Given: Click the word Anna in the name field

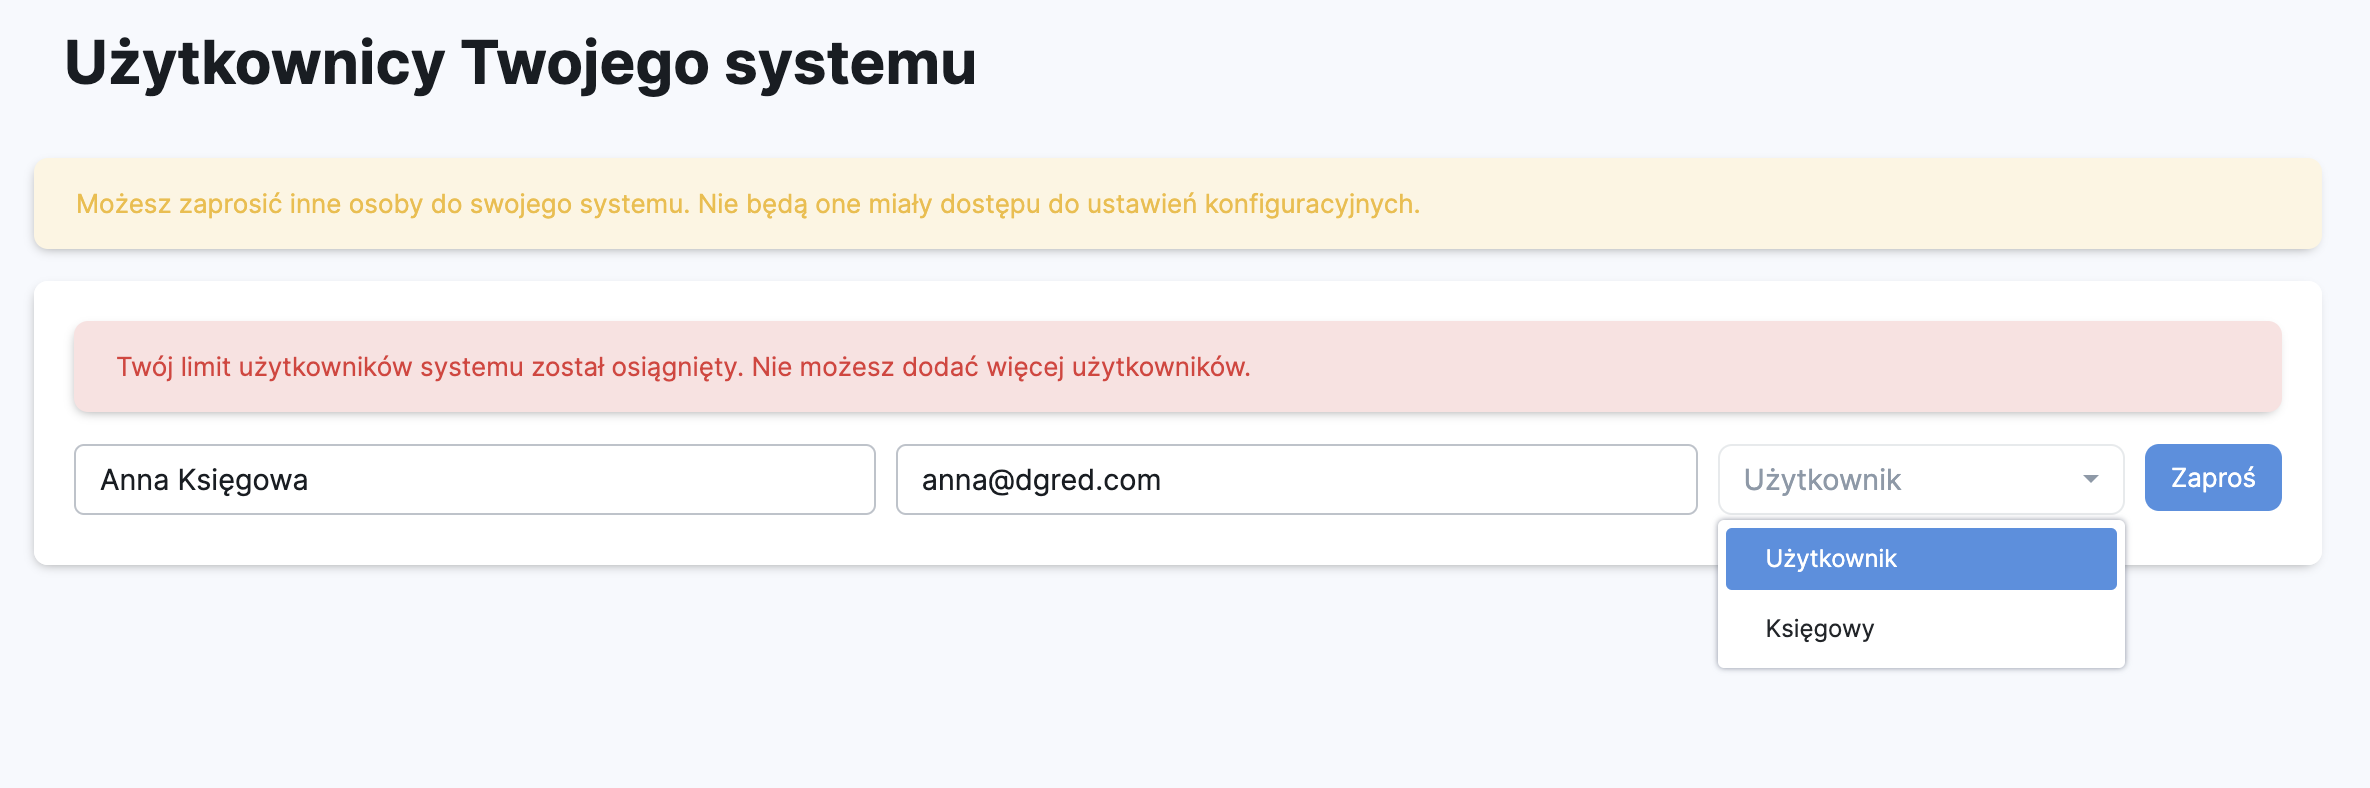Looking at the screenshot, I should [x=134, y=480].
